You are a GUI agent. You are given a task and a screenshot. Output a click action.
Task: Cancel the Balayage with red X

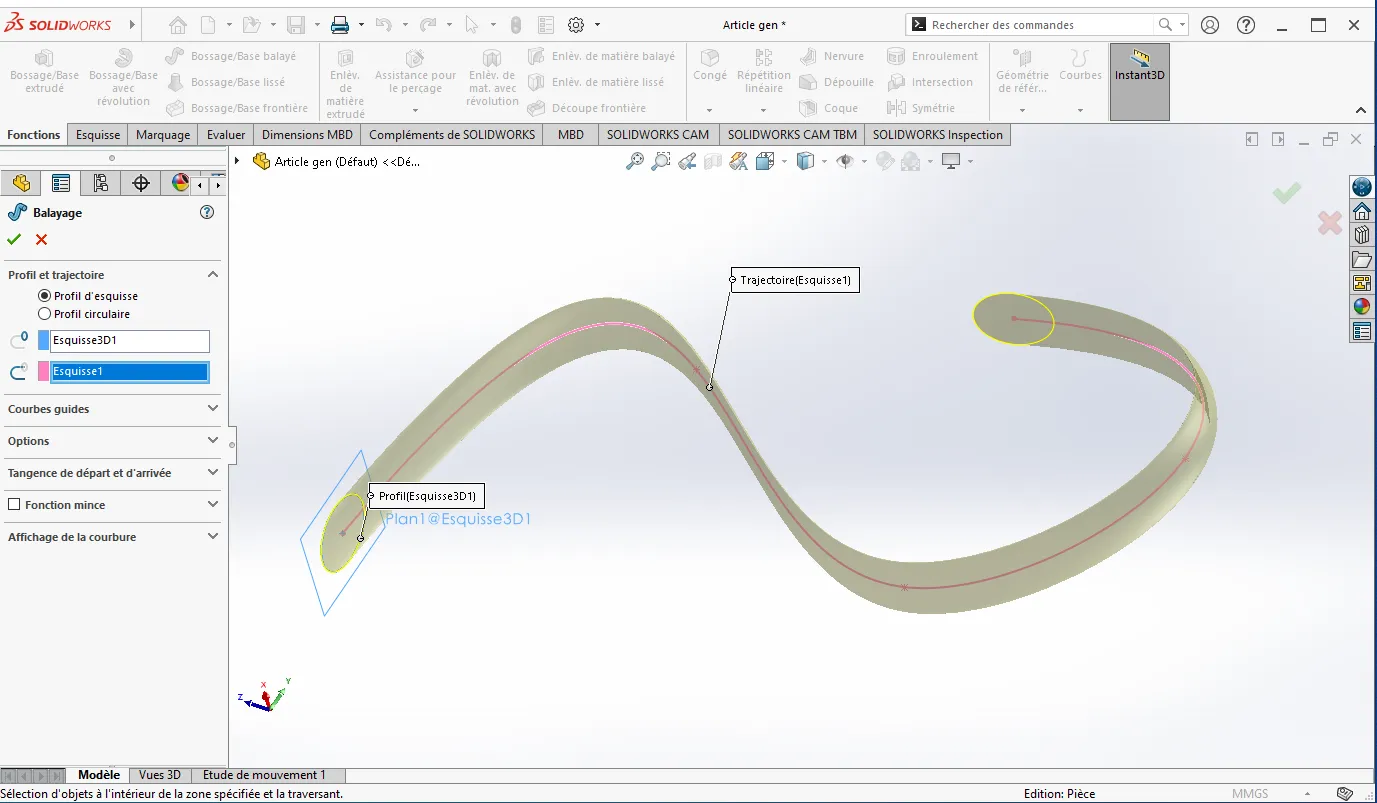(x=41, y=239)
